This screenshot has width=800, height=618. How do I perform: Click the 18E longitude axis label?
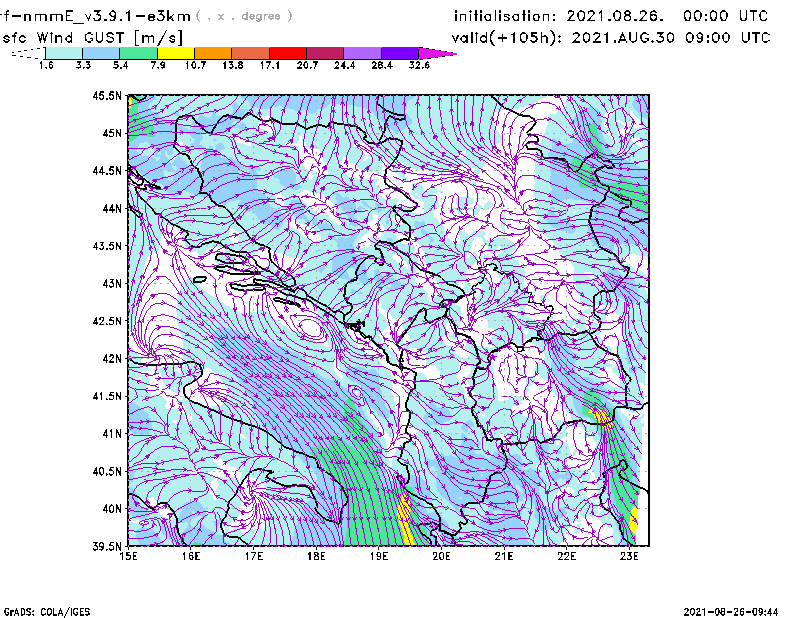[316, 557]
